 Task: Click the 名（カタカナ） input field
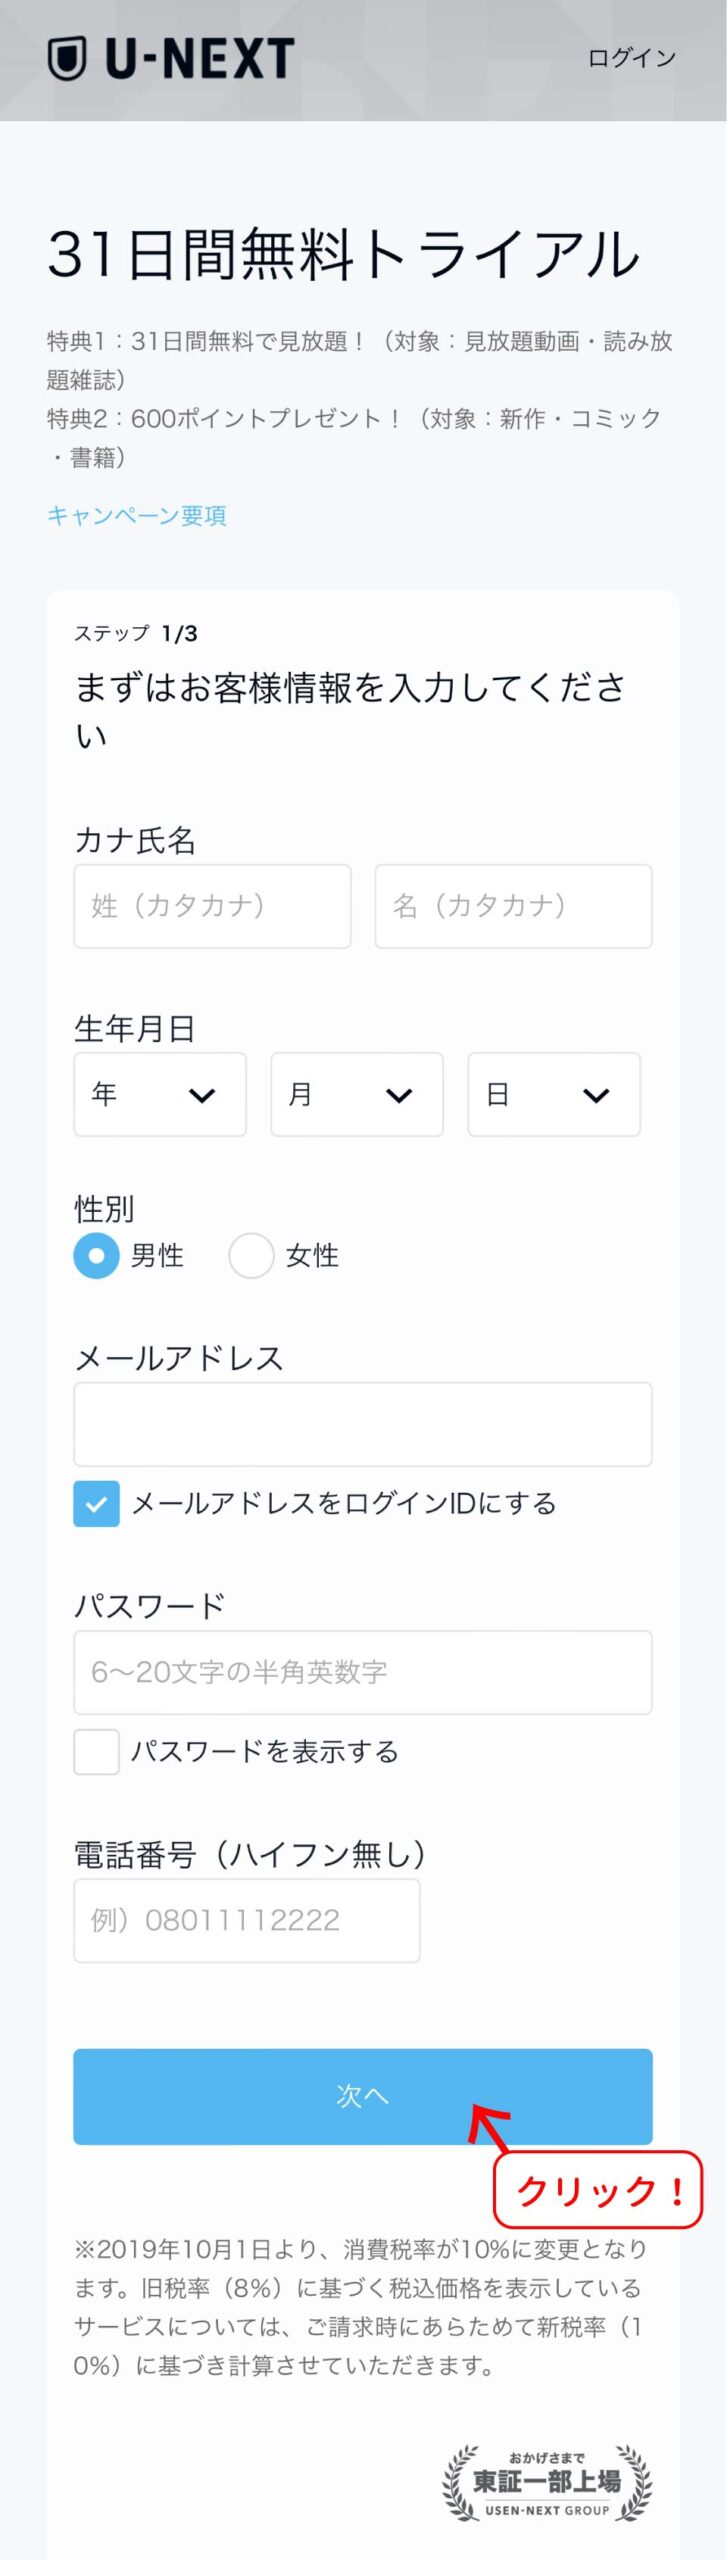click(513, 906)
